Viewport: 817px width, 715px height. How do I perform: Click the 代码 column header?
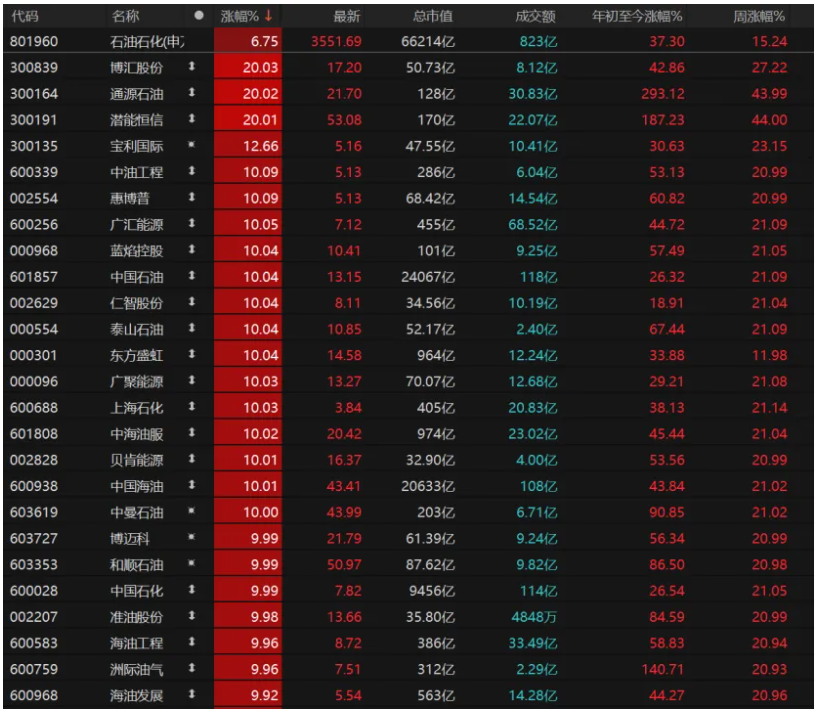[25, 16]
